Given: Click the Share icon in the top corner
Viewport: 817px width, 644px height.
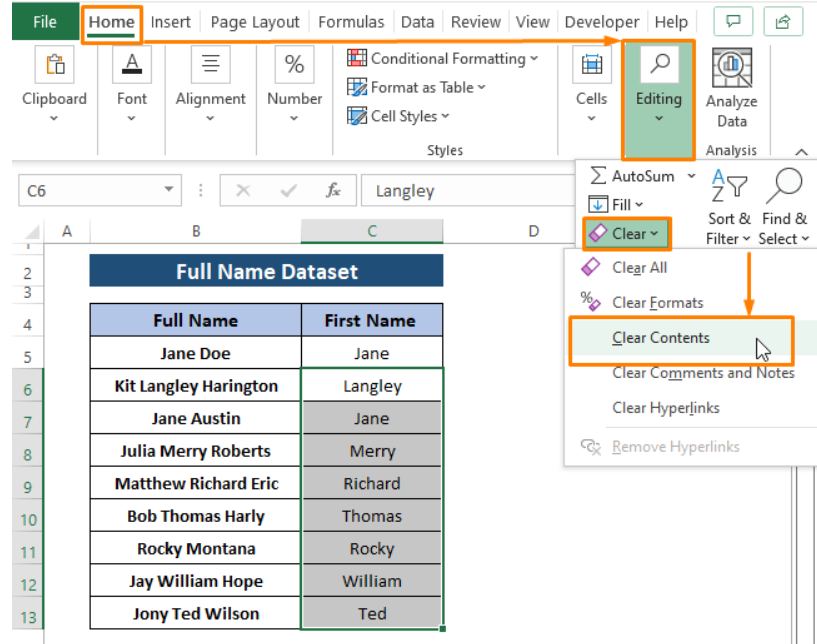Looking at the screenshot, I should [x=785, y=21].
